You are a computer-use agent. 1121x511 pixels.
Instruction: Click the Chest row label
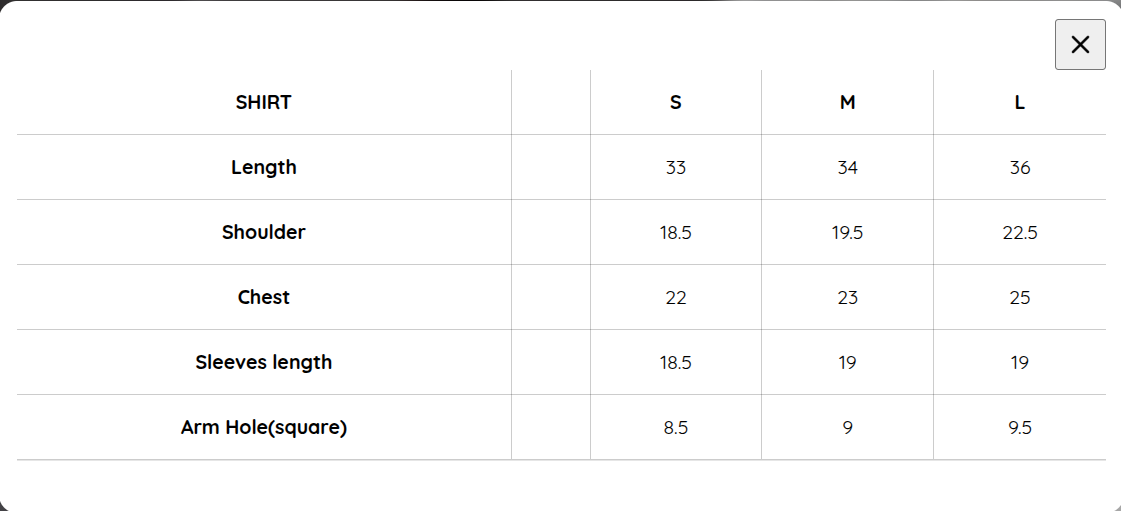tap(264, 297)
